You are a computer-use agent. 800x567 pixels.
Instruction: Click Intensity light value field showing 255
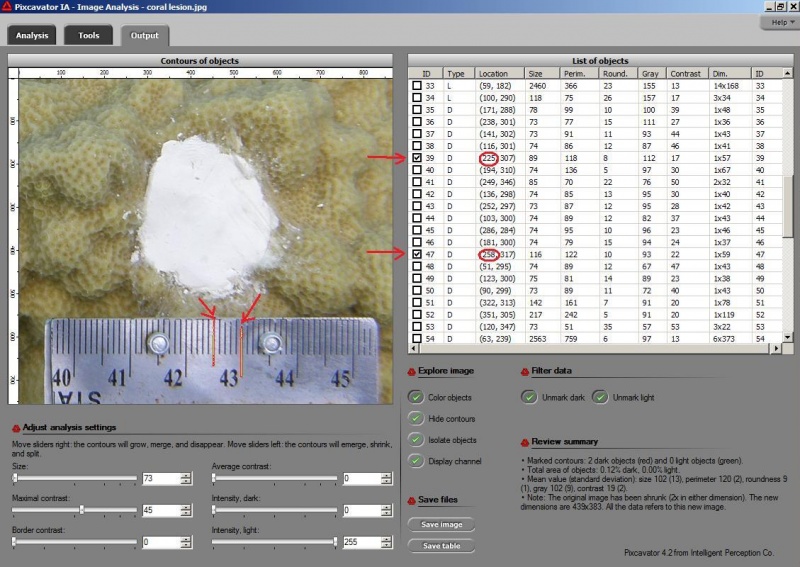pyautogui.click(x=362, y=542)
